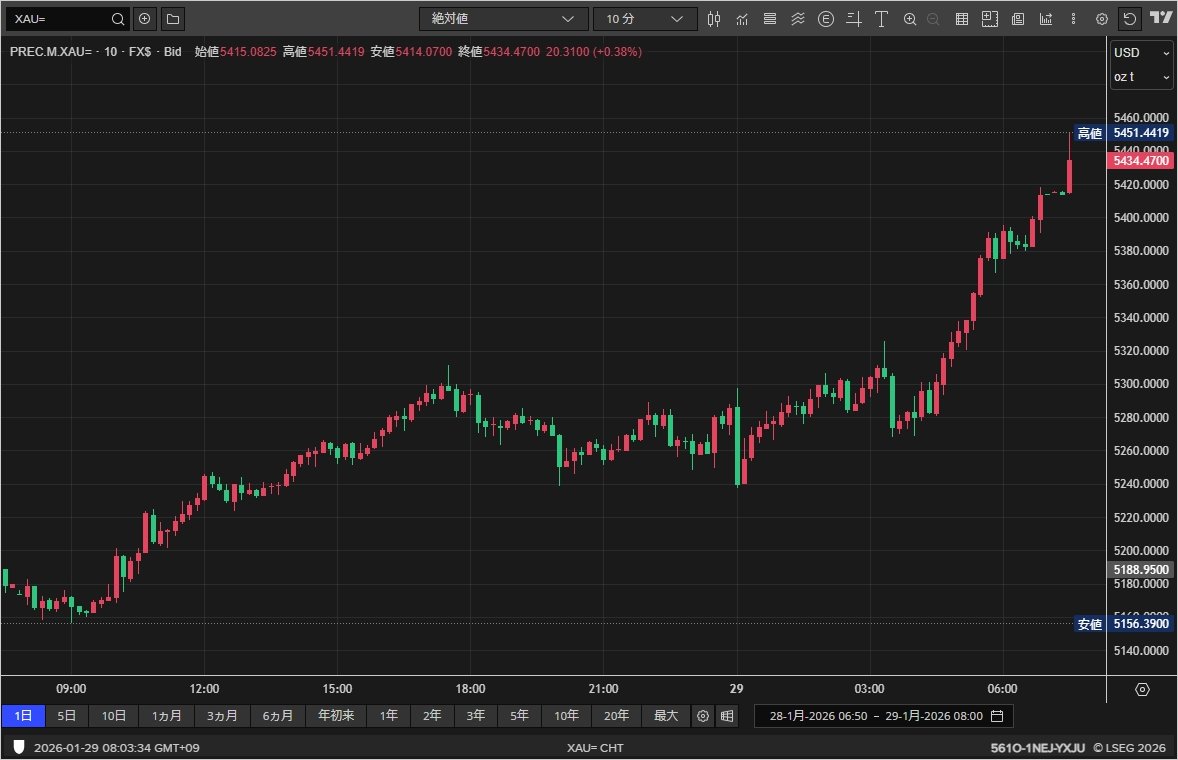Expand the 絶対値 dropdown
The height and width of the screenshot is (760, 1178).
503,19
